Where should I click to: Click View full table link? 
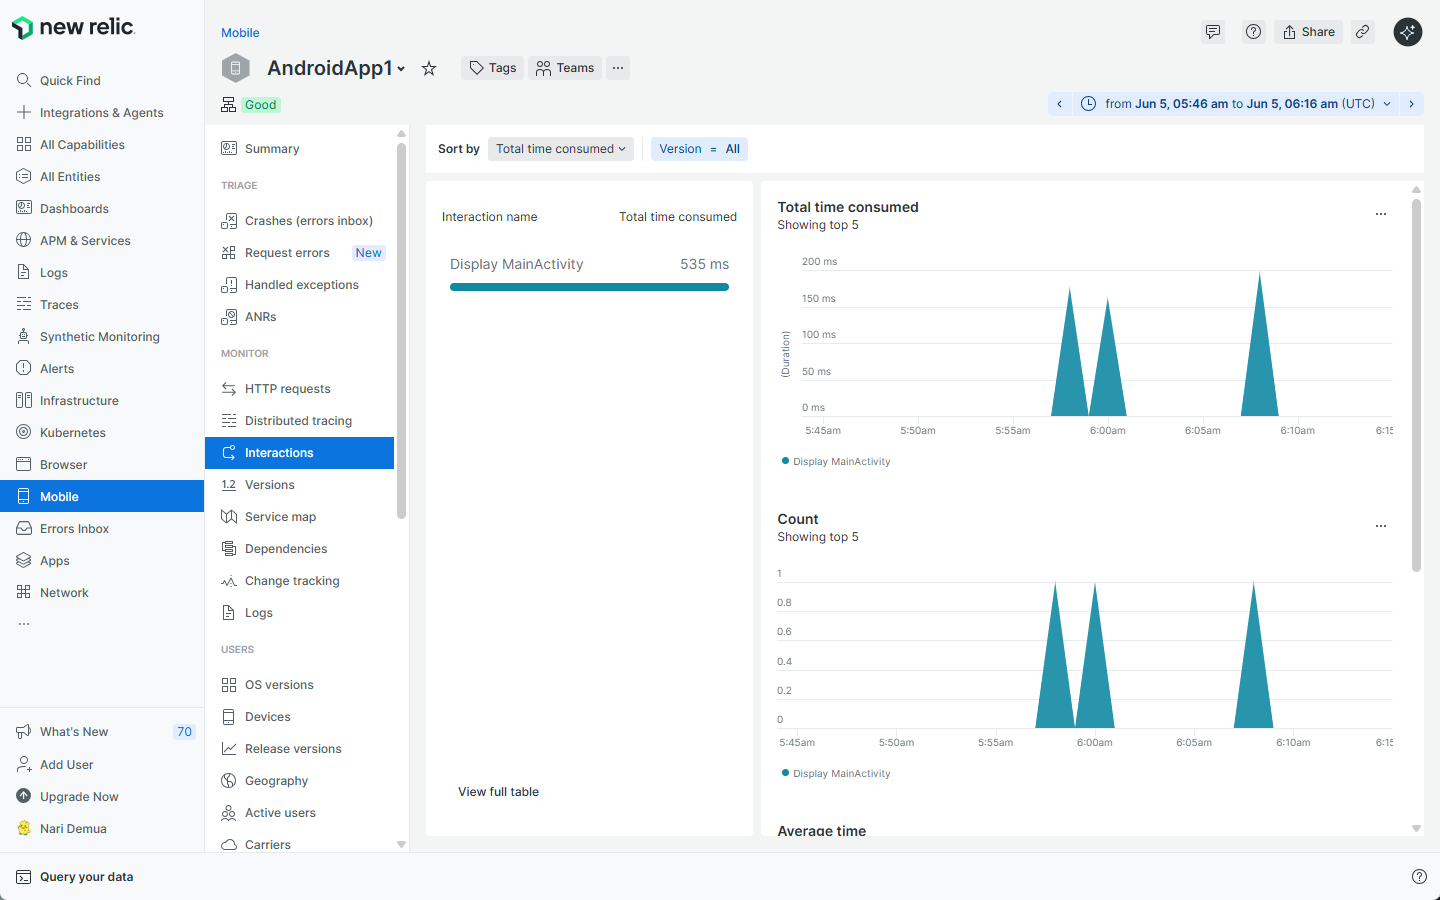coord(498,792)
